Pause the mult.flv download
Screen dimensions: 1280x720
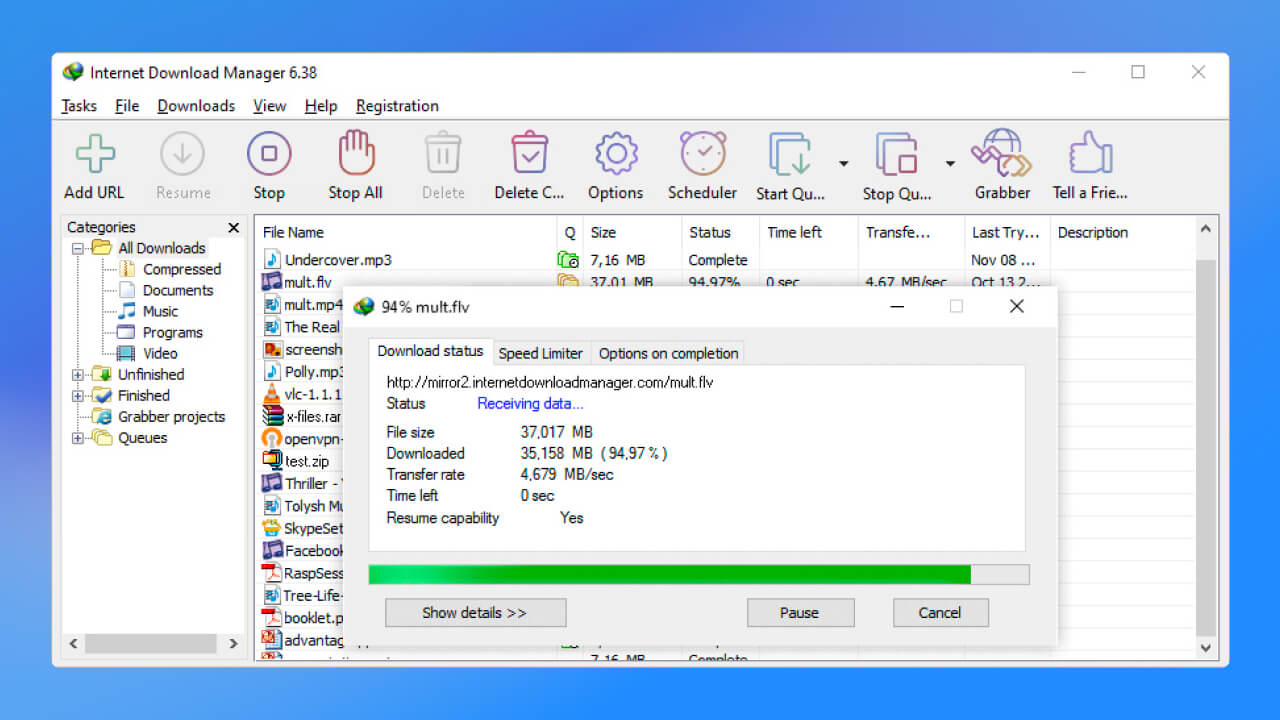pyautogui.click(x=800, y=613)
